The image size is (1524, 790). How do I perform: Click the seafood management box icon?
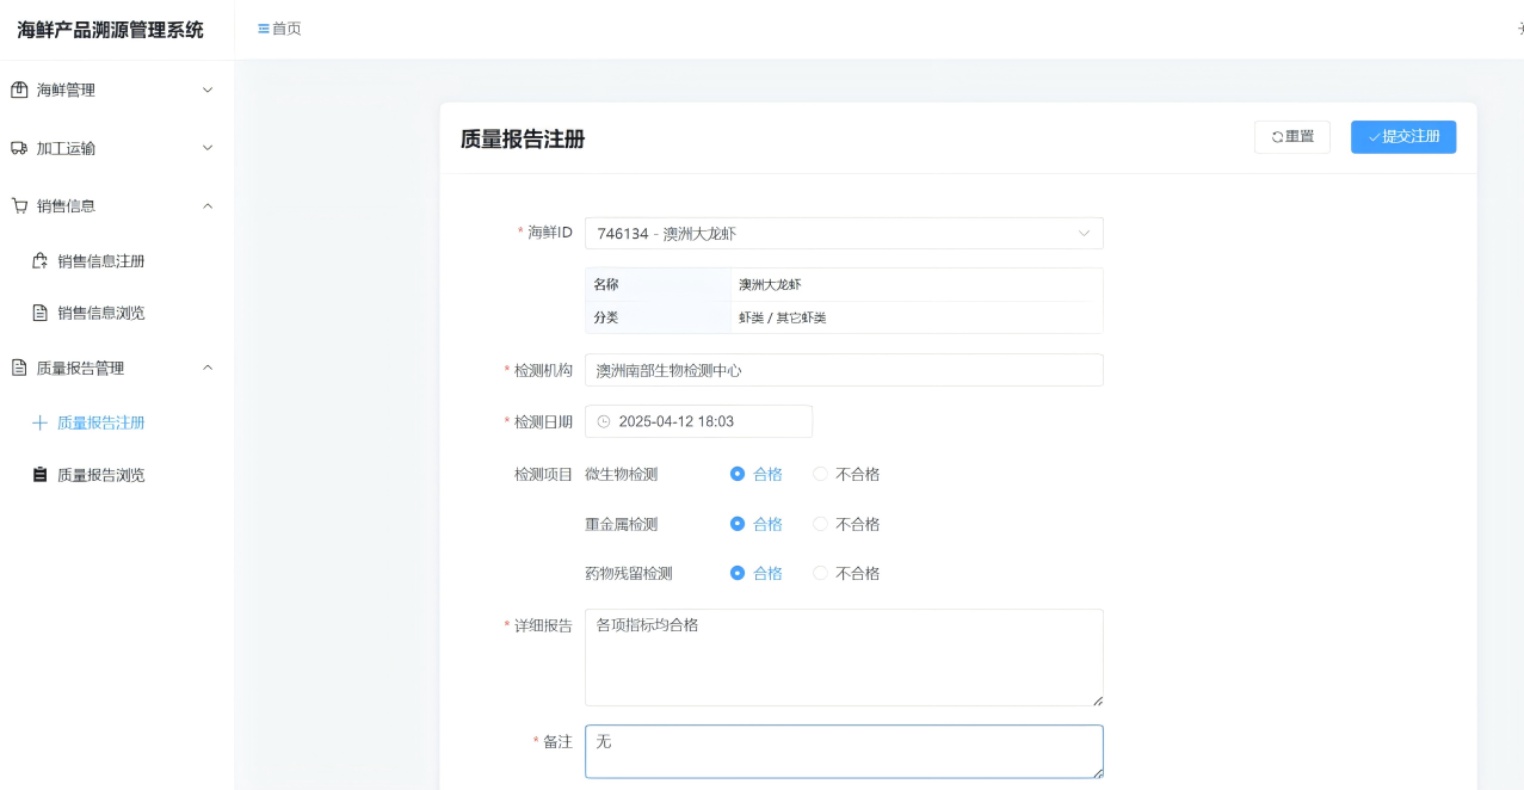(x=19, y=90)
